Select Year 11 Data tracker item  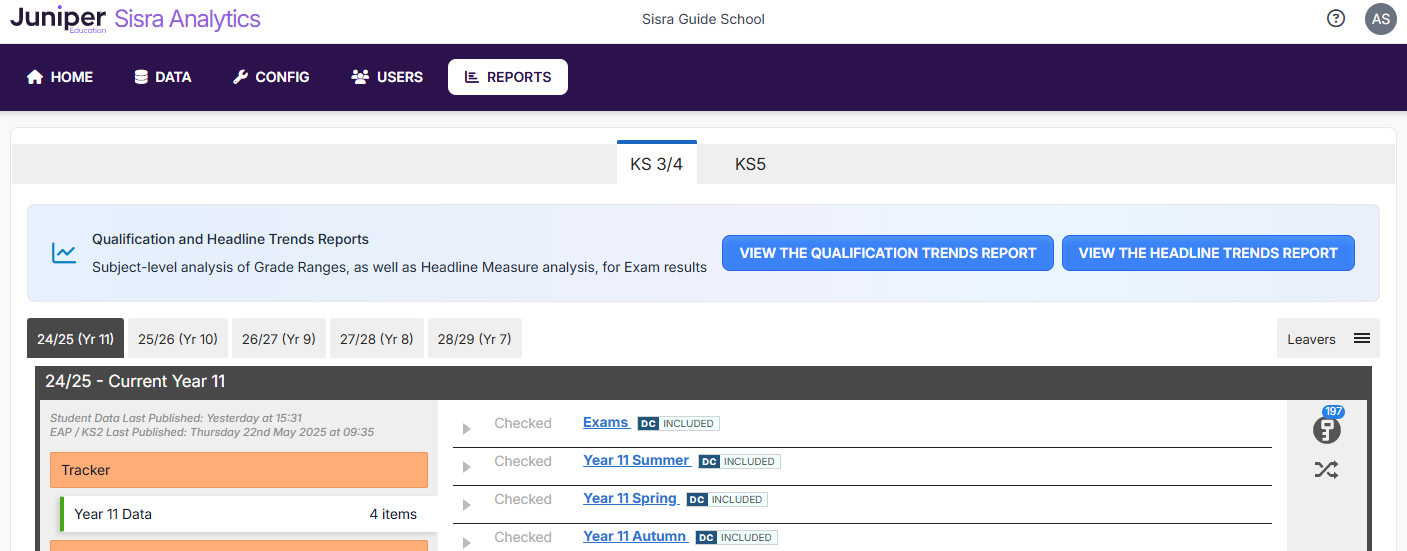pos(244,514)
